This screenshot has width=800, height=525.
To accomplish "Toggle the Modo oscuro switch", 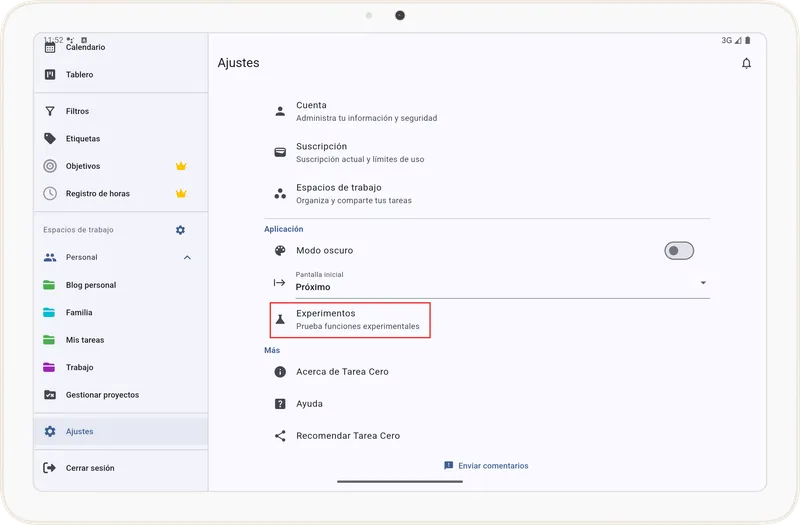I will pyautogui.click(x=679, y=251).
